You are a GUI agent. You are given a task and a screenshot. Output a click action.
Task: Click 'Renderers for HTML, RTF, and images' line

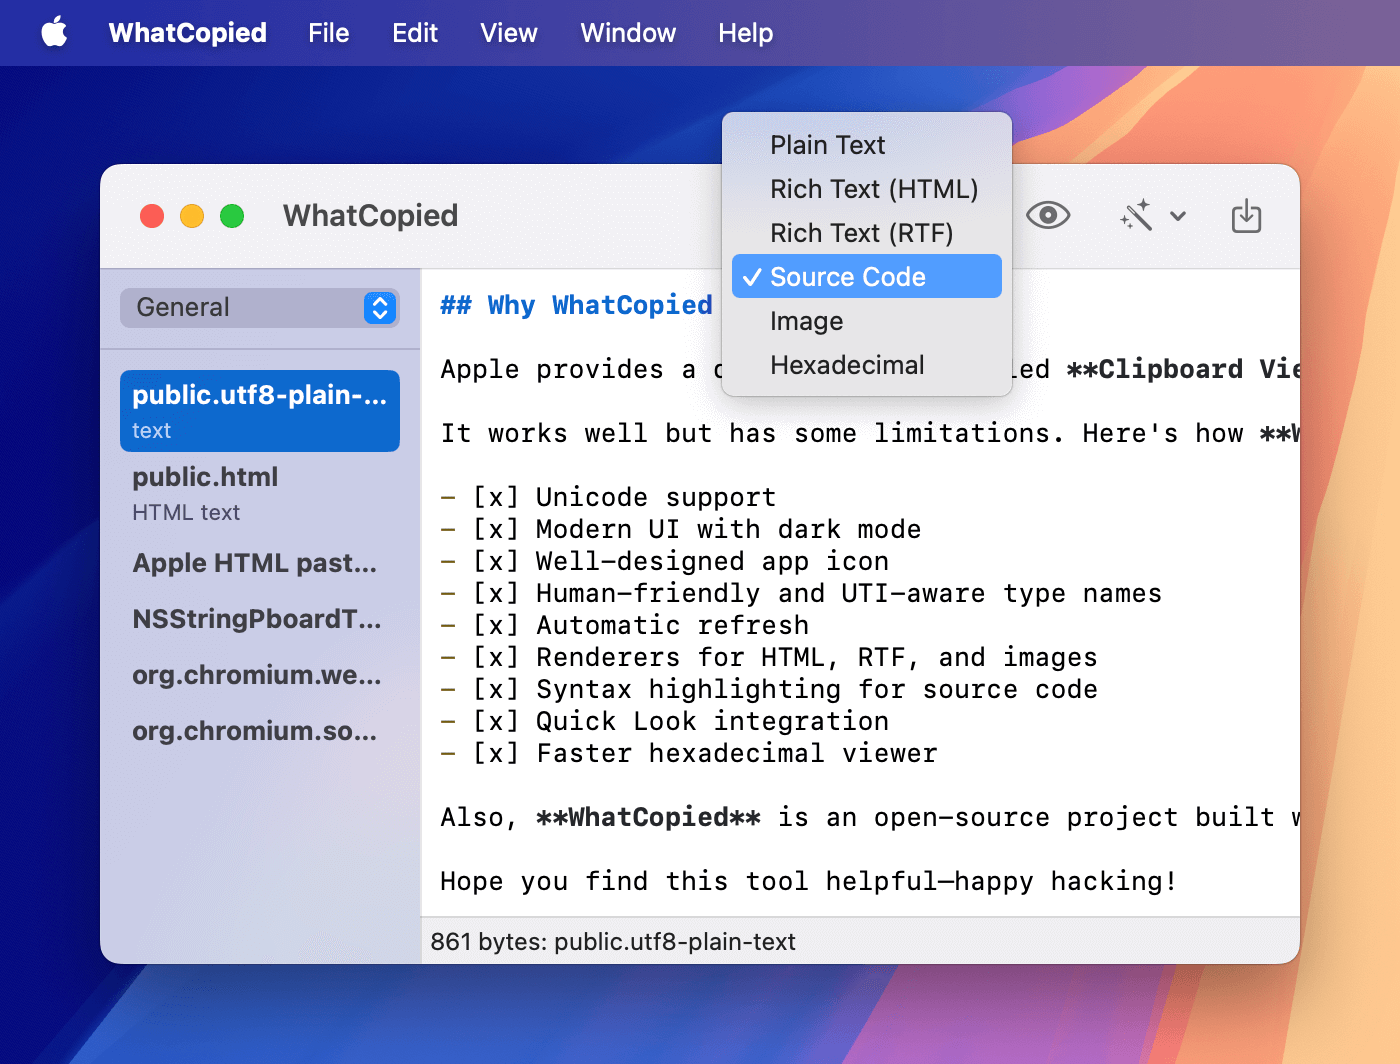coord(769,657)
